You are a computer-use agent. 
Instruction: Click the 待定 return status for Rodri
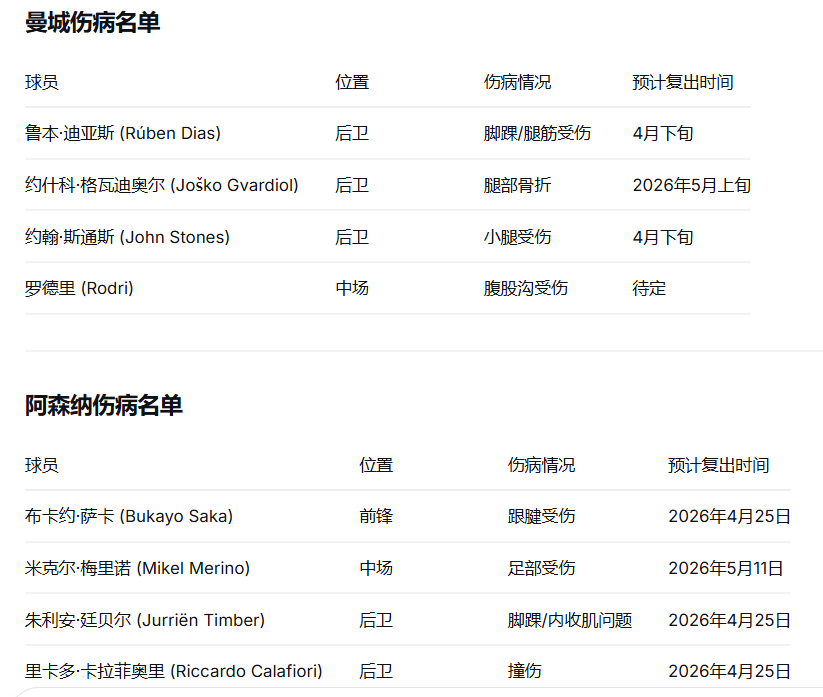point(649,288)
